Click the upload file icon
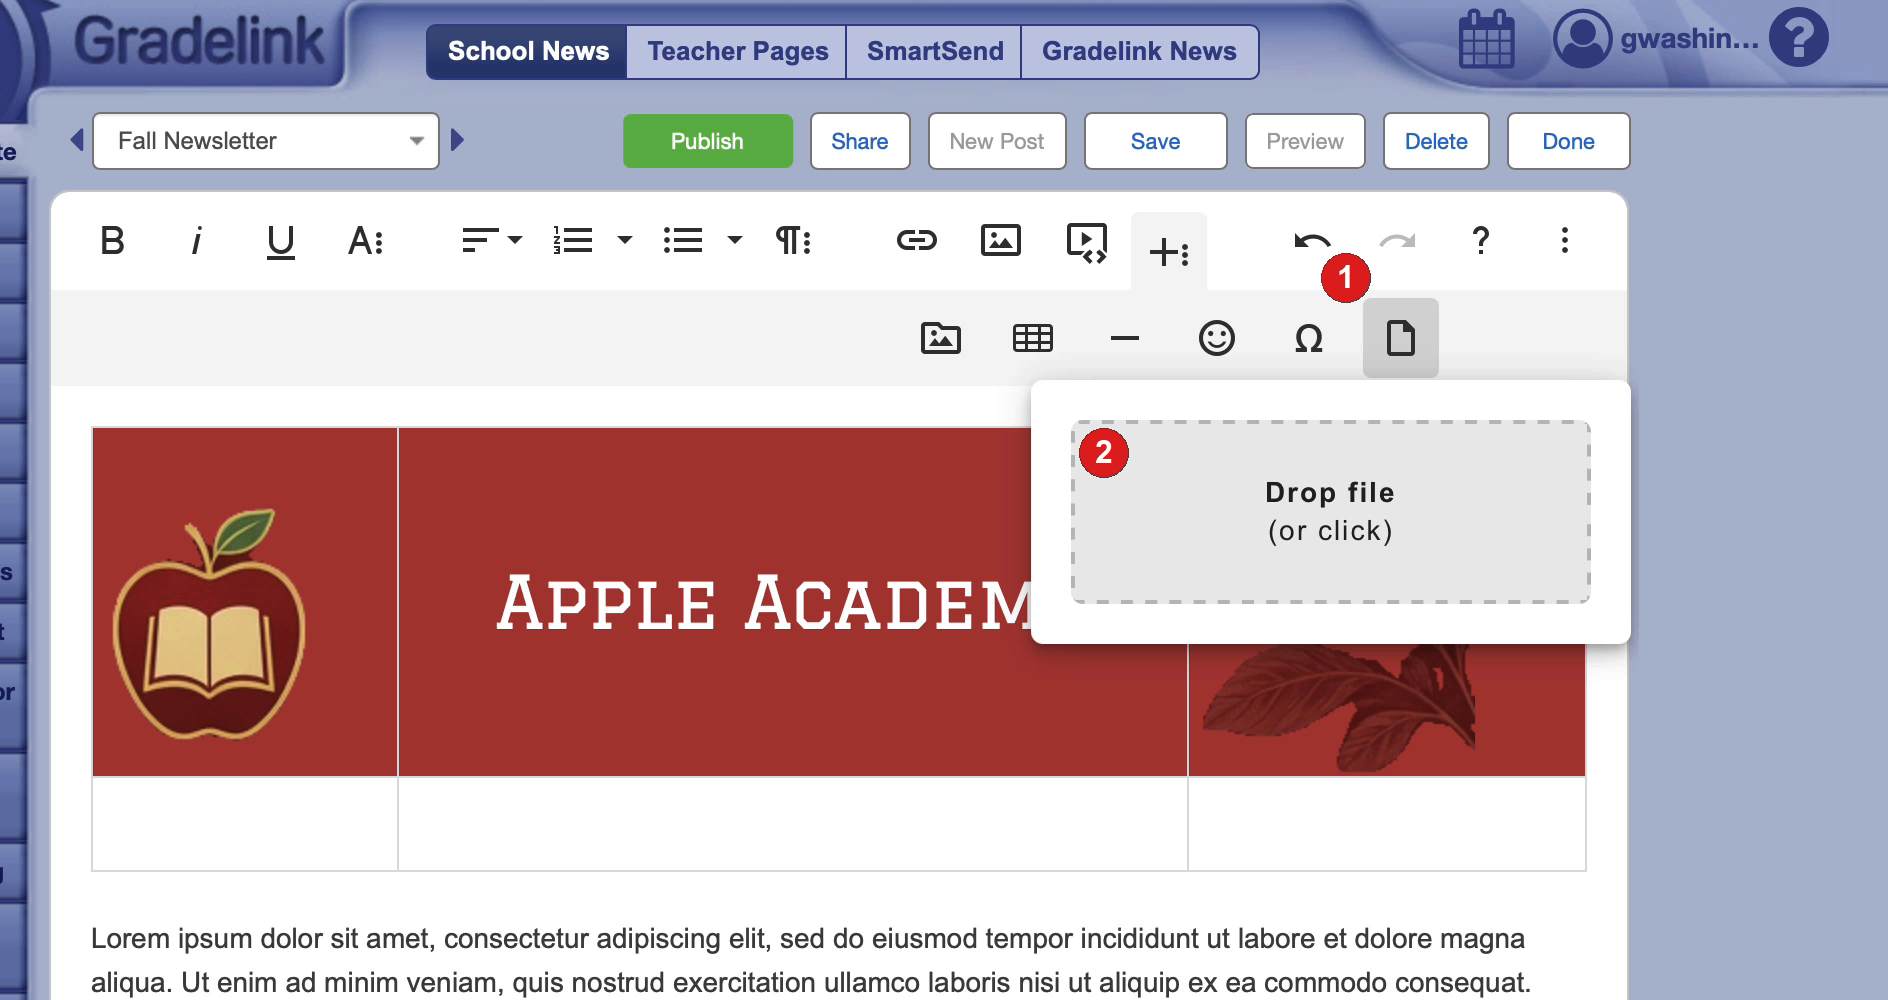The width and height of the screenshot is (1888, 1000). click(x=1401, y=338)
